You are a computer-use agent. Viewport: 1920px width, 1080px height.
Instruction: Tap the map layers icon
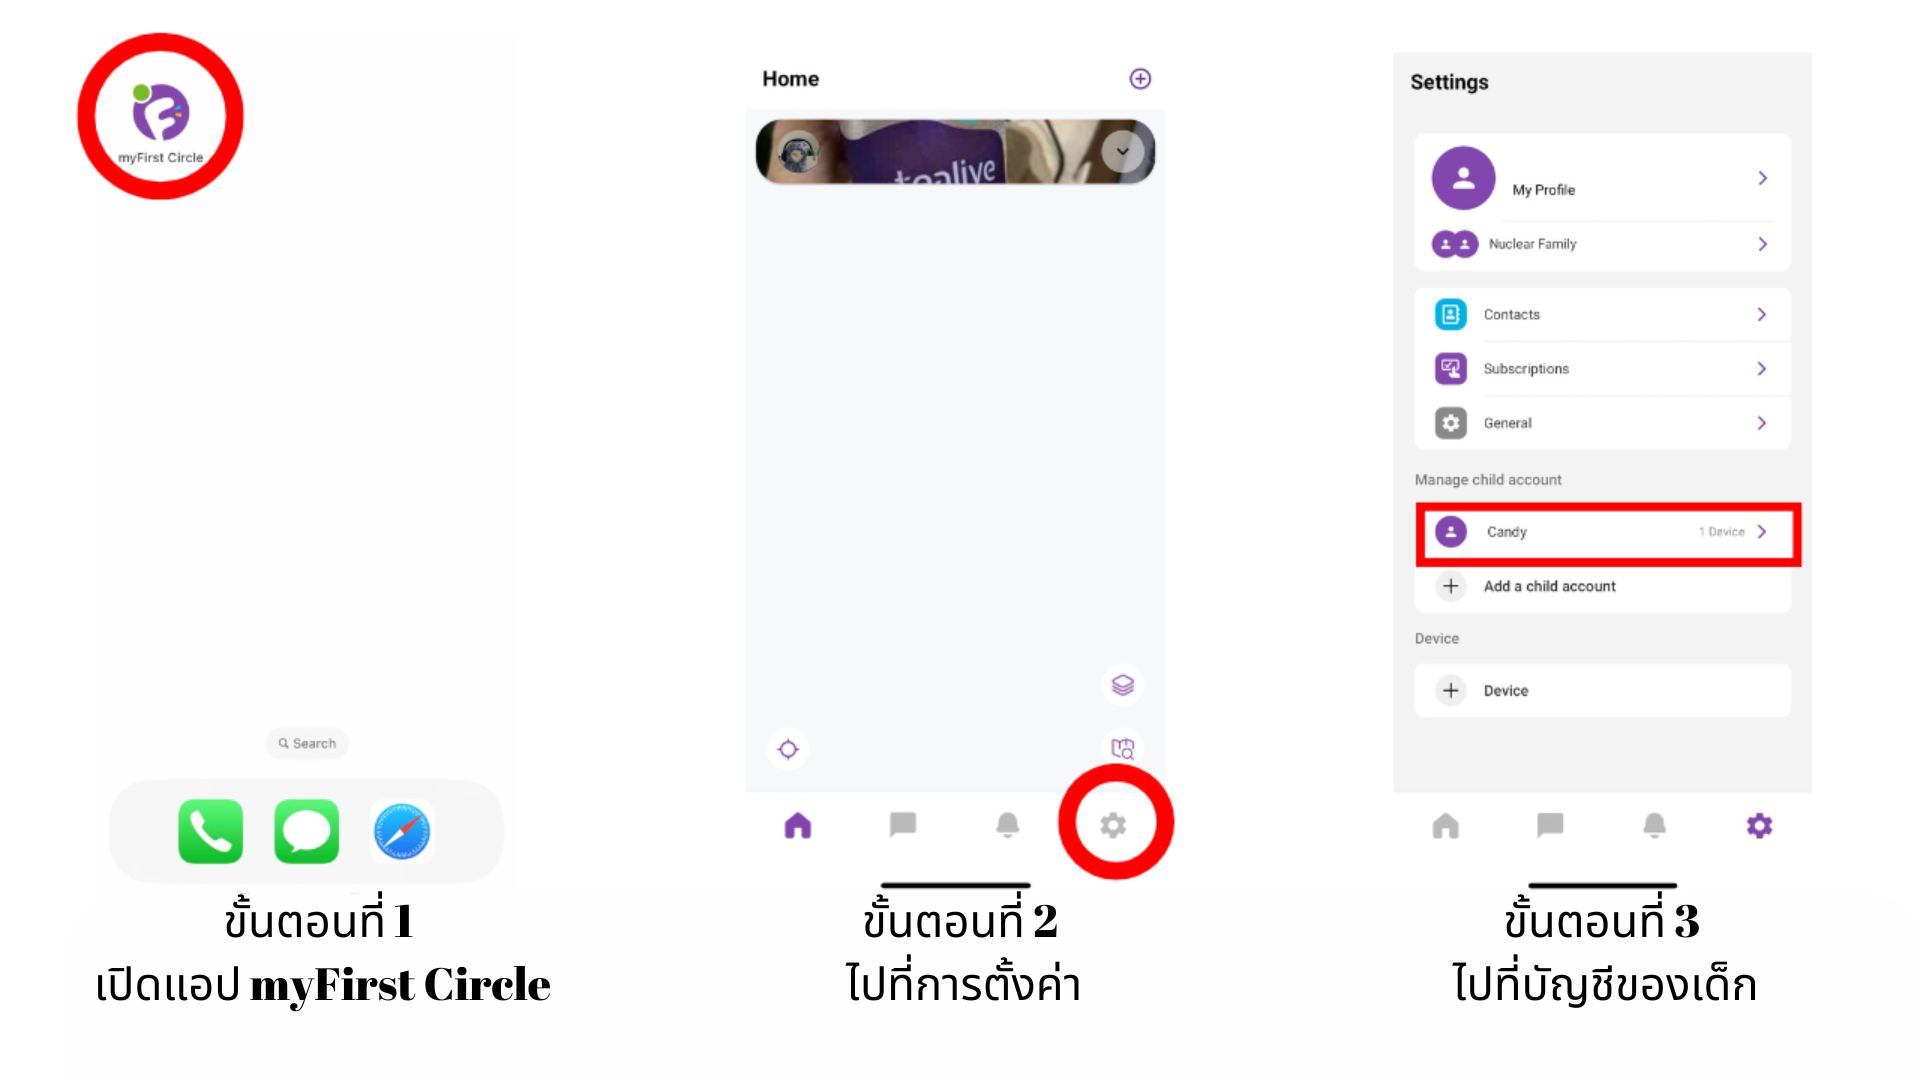pyautogui.click(x=1123, y=685)
